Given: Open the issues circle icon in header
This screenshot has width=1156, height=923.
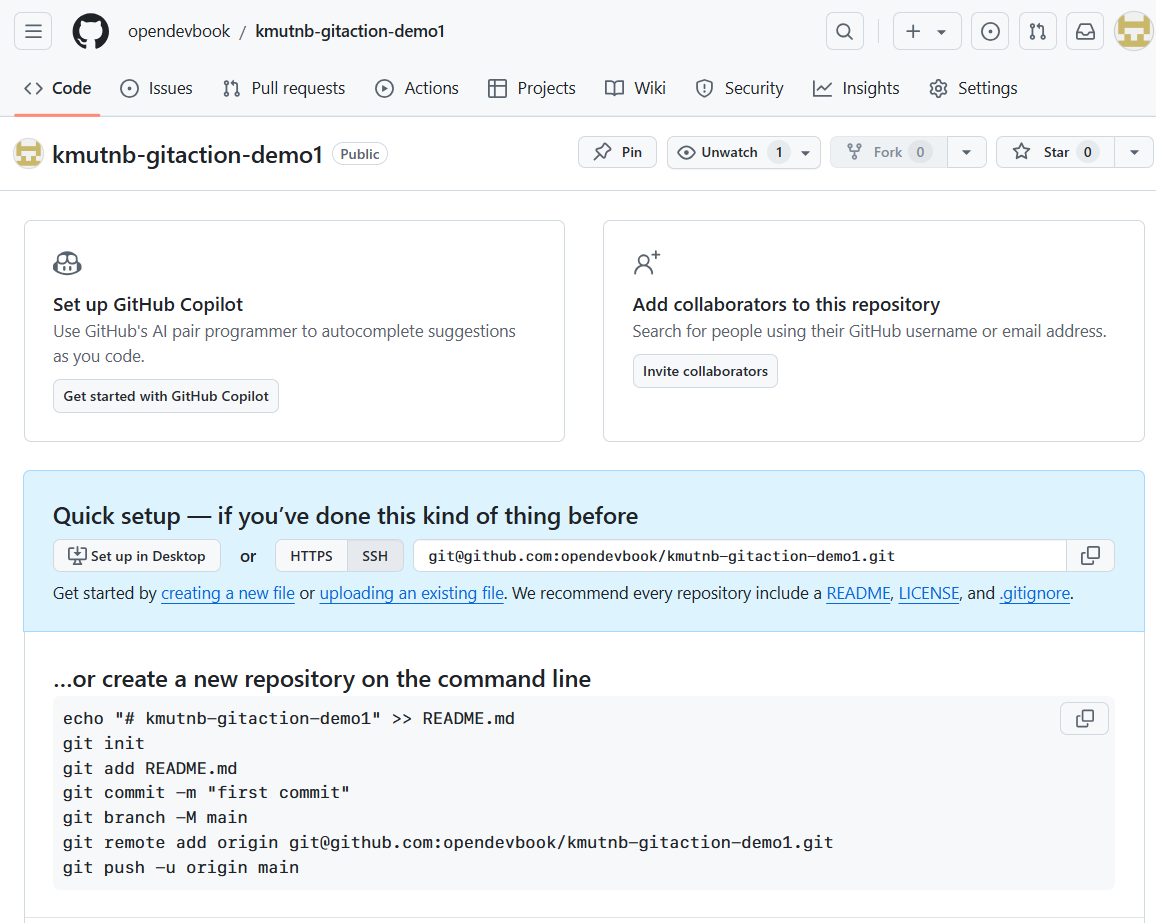Looking at the screenshot, I should [x=990, y=32].
